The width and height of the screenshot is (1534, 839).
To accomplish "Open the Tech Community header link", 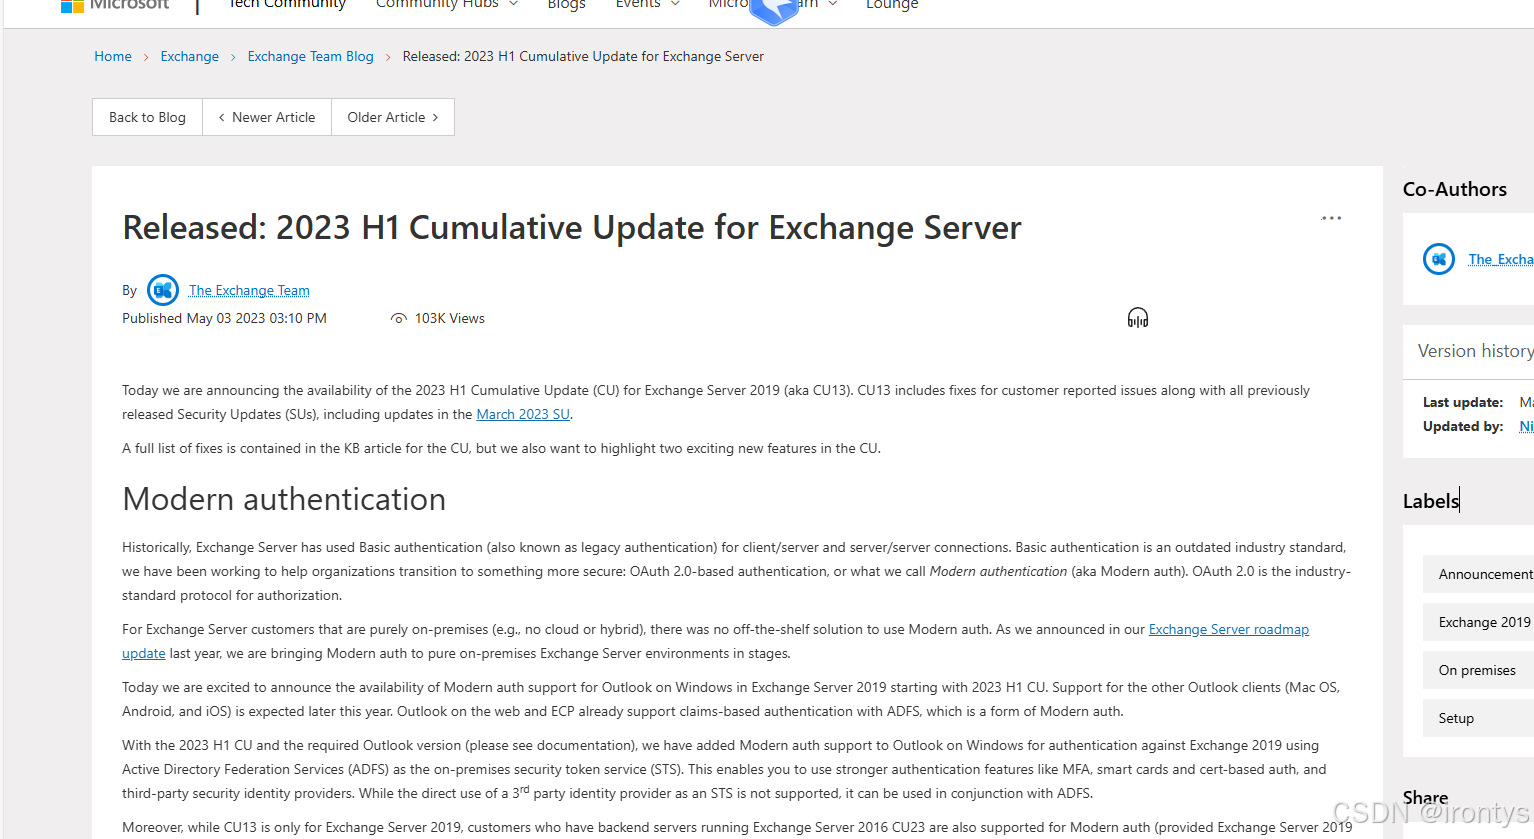I will pos(287,5).
